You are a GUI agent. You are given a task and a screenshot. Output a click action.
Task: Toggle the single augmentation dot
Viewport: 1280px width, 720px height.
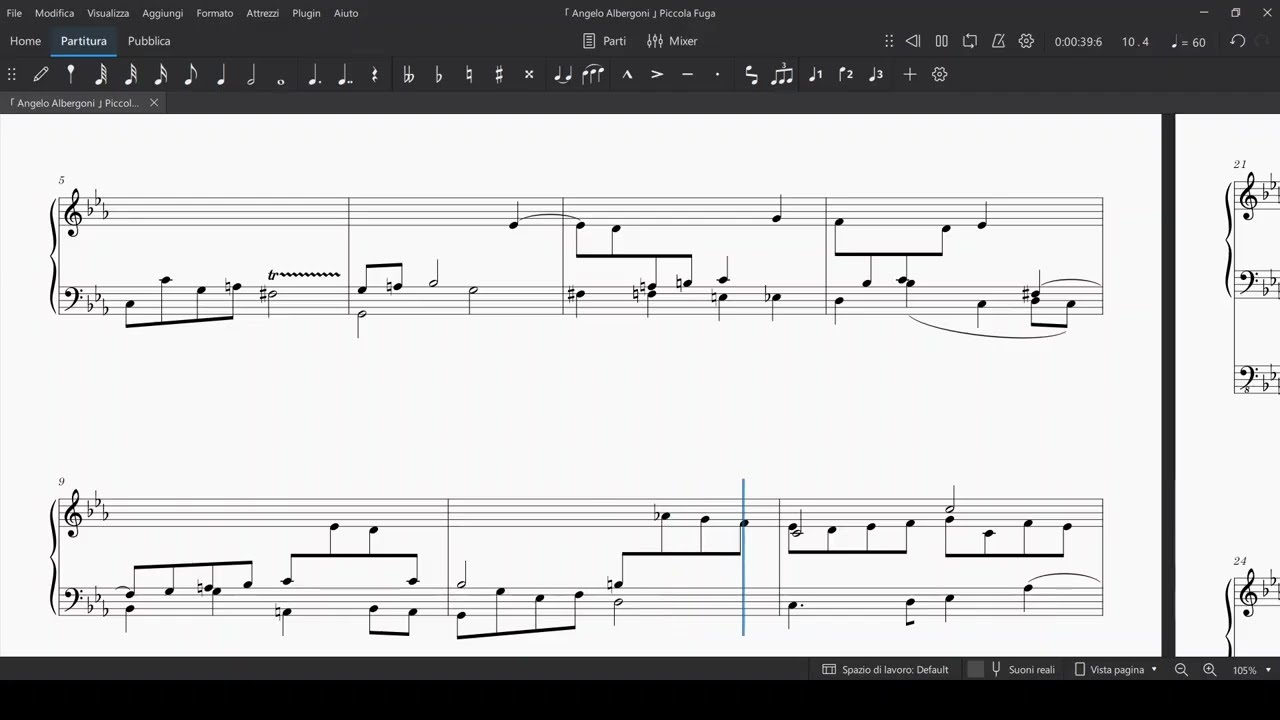tap(314, 74)
